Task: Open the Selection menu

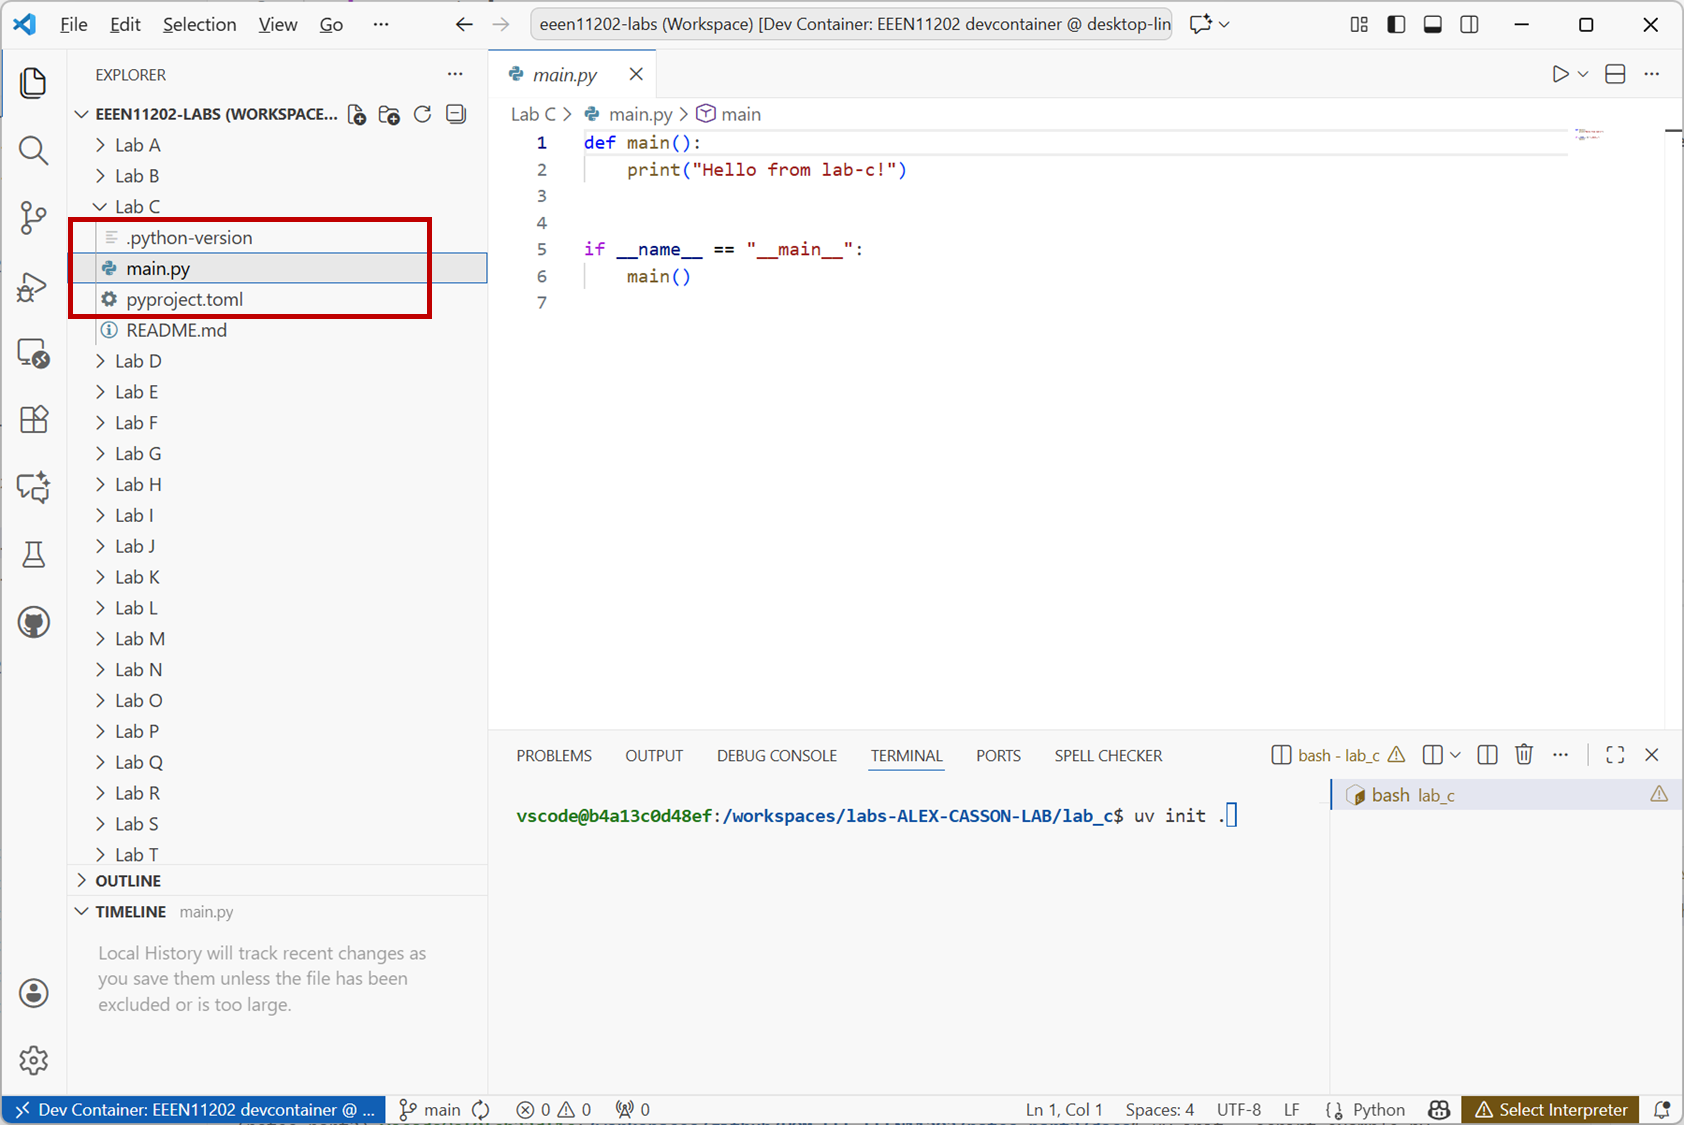Action: (199, 25)
